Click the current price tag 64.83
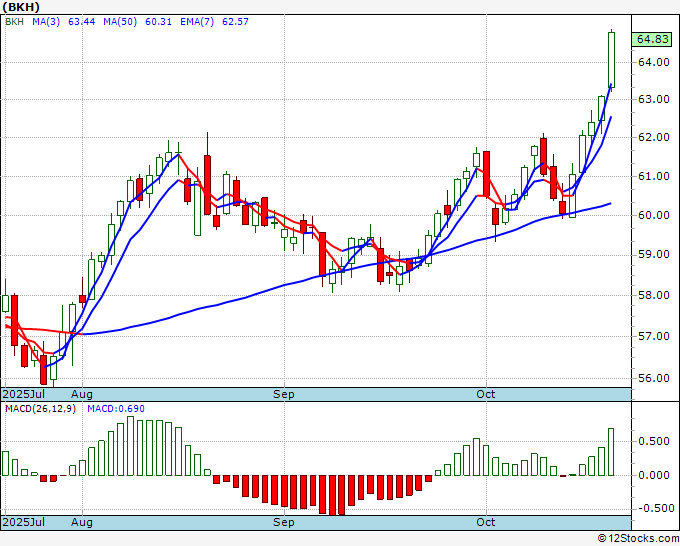680x546 pixels. 652,39
